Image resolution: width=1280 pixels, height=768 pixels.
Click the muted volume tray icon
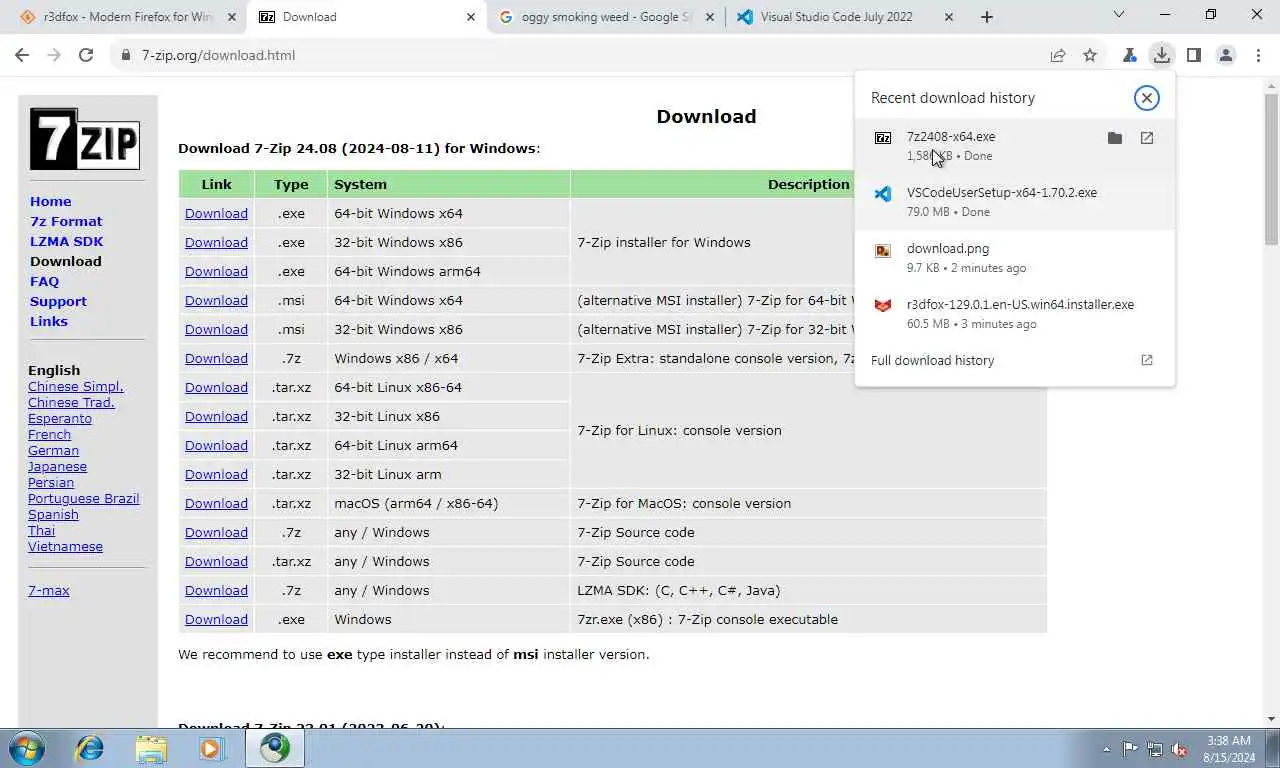click(x=1180, y=749)
